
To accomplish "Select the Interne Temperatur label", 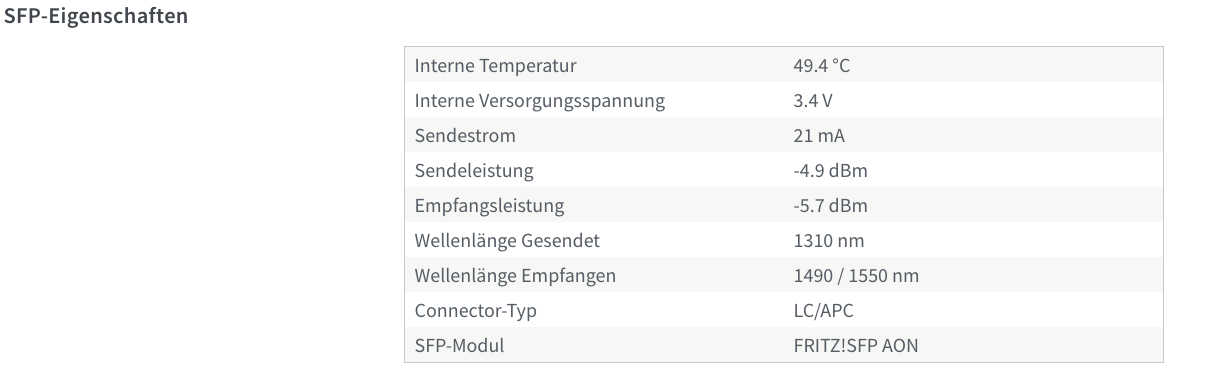I will tap(496, 66).
